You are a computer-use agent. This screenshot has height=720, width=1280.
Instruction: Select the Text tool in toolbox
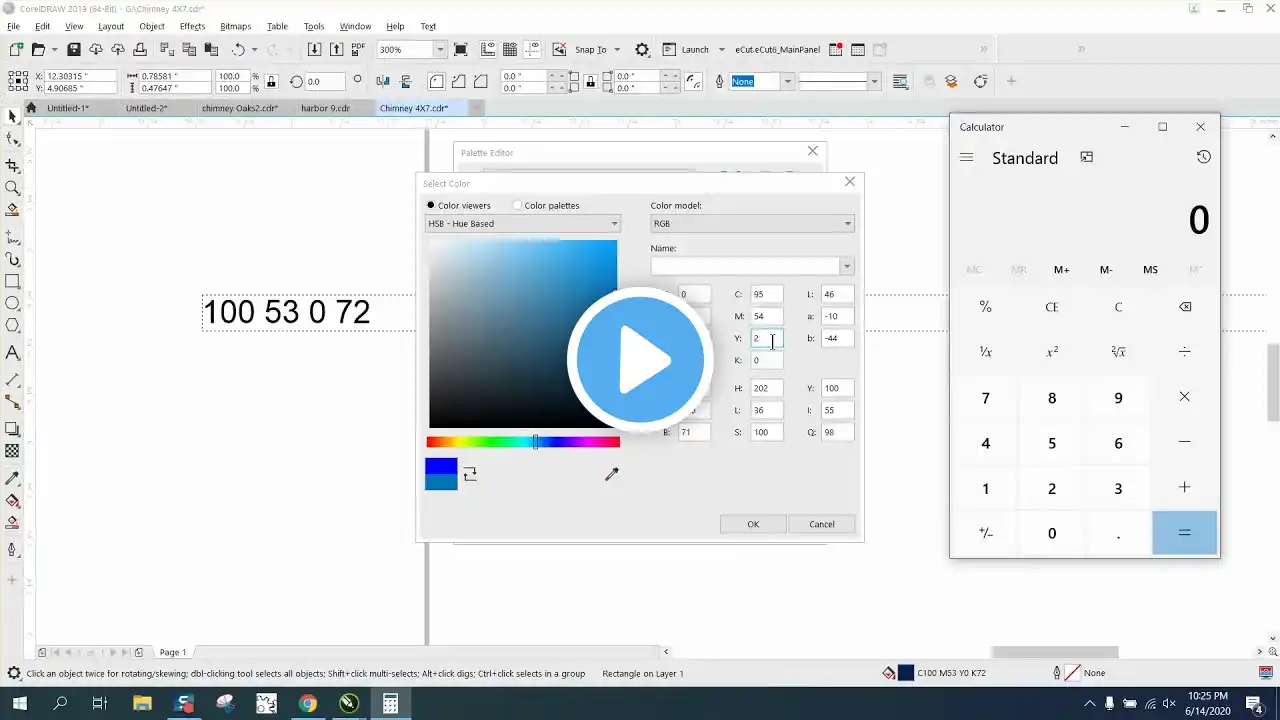[13, 353]
